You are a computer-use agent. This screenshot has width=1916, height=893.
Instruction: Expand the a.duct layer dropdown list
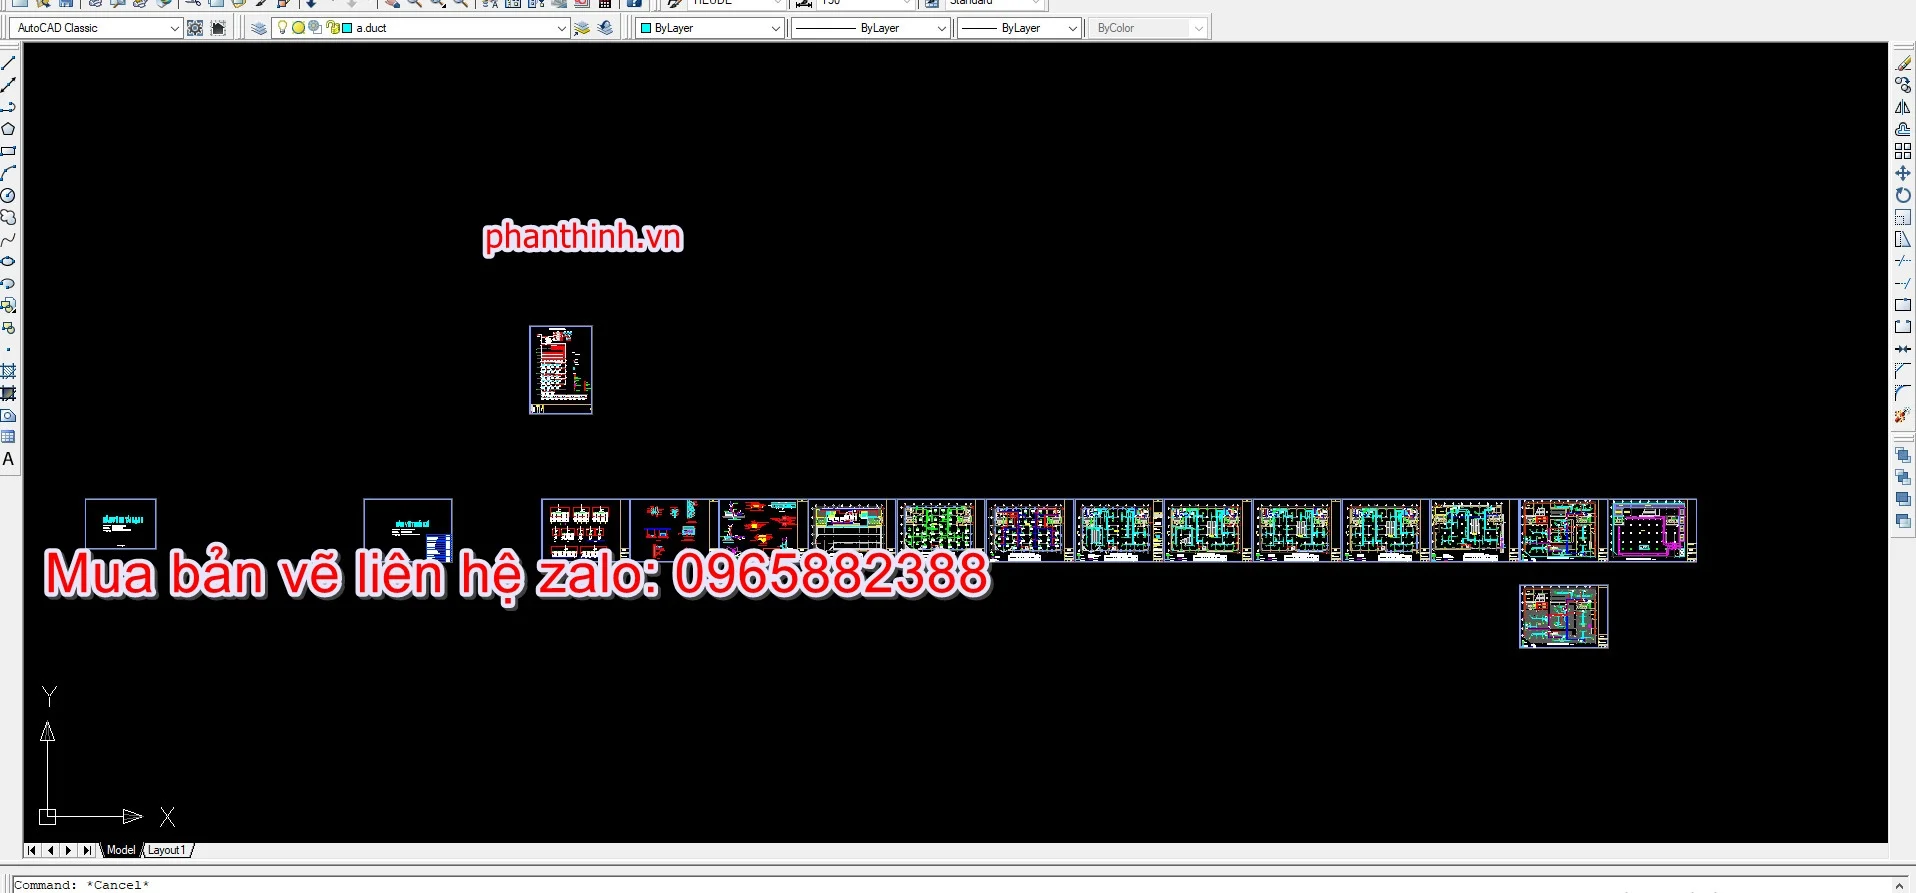tap(562, 28)
